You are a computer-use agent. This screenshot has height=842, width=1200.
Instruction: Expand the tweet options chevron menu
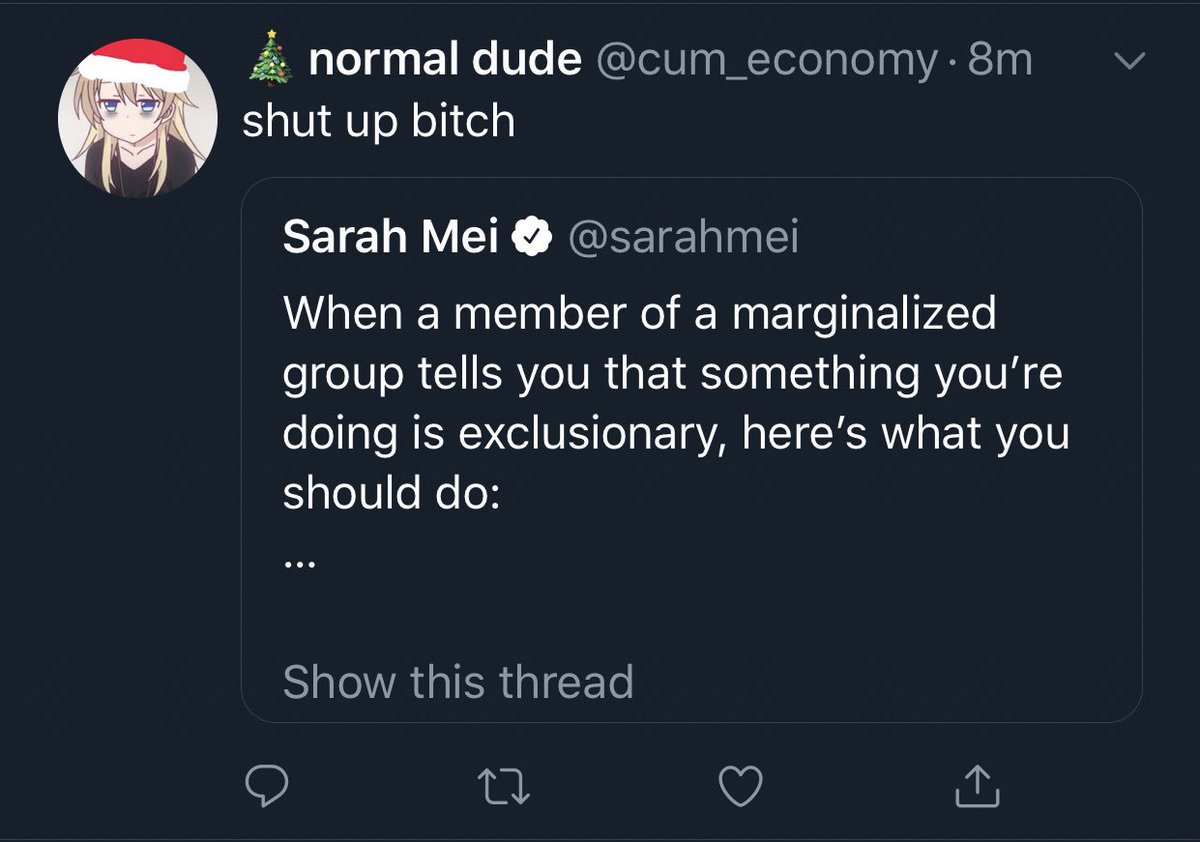(x=1128, y=63)
